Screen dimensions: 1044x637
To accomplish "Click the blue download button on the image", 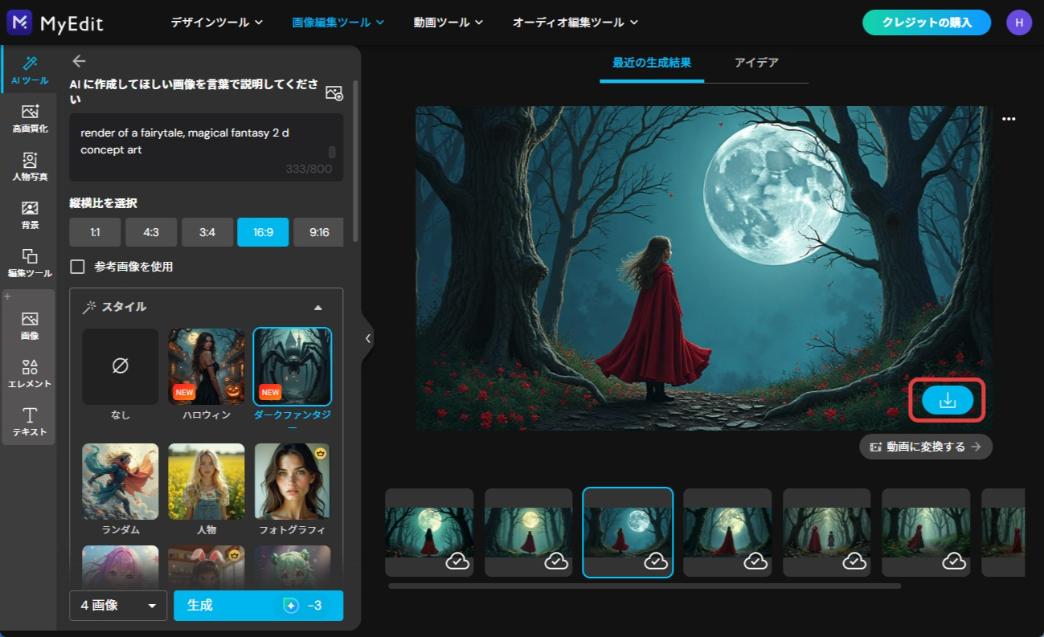I will point(945,399).
